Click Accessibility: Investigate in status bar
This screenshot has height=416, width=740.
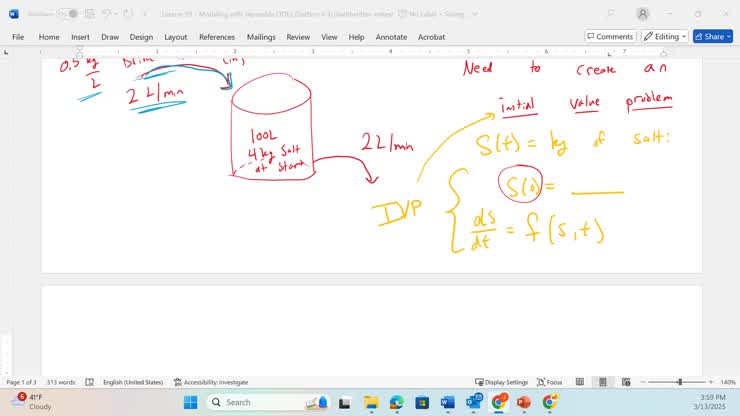[x=211, y=382]
